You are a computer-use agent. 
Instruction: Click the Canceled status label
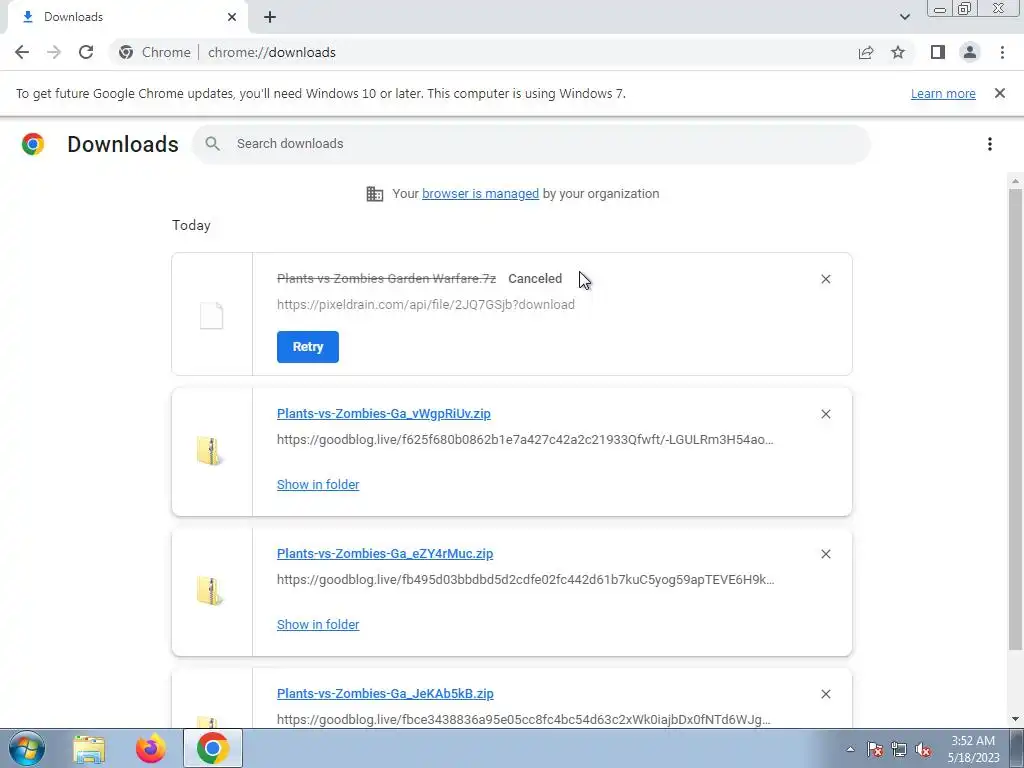(535, 279)
